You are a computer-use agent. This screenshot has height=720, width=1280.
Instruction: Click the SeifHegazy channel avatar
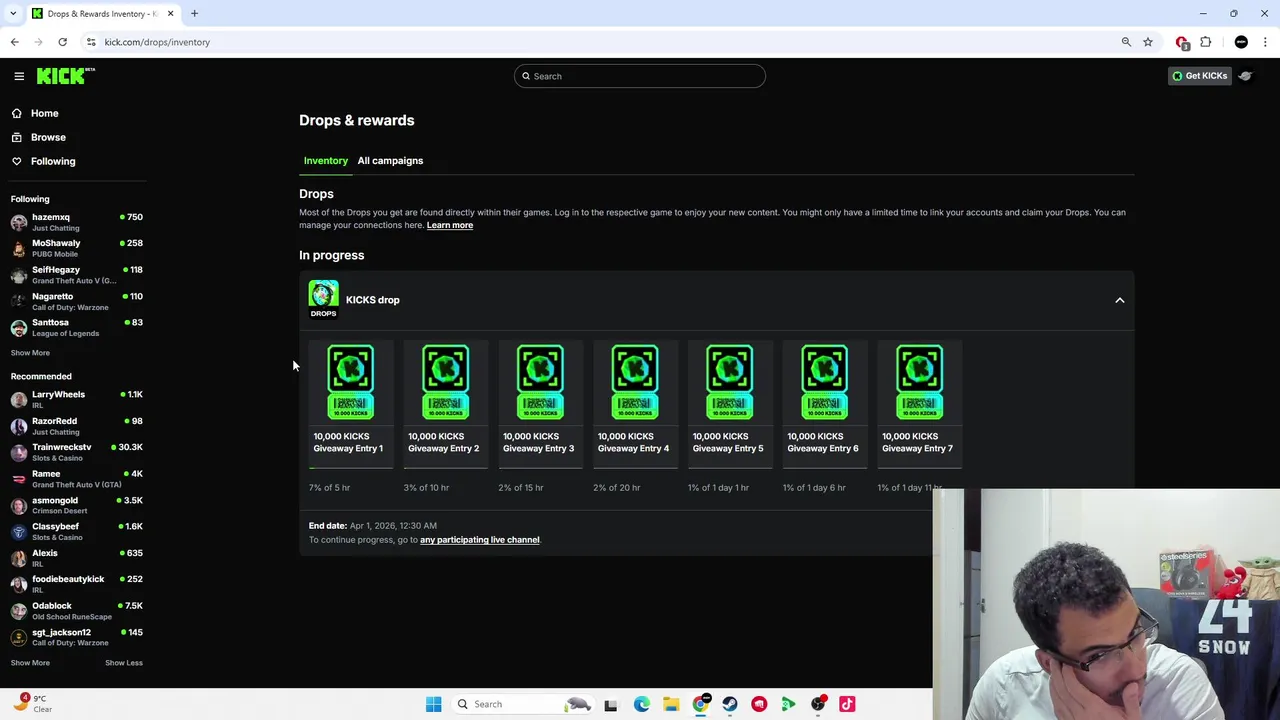[19, 275]
